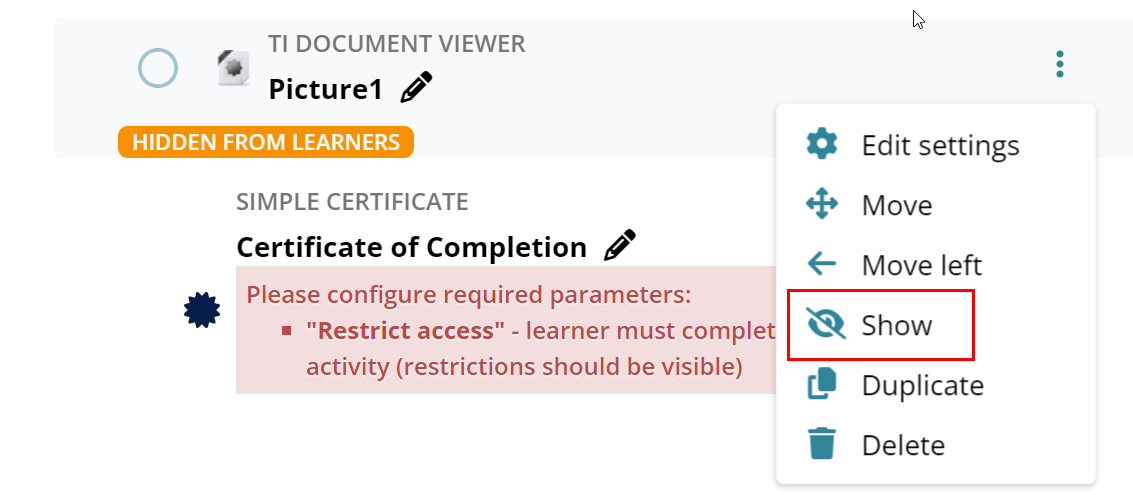Select Show to unhide the activity
This screenshot has height=495, width=1133.
pos(896,326)
